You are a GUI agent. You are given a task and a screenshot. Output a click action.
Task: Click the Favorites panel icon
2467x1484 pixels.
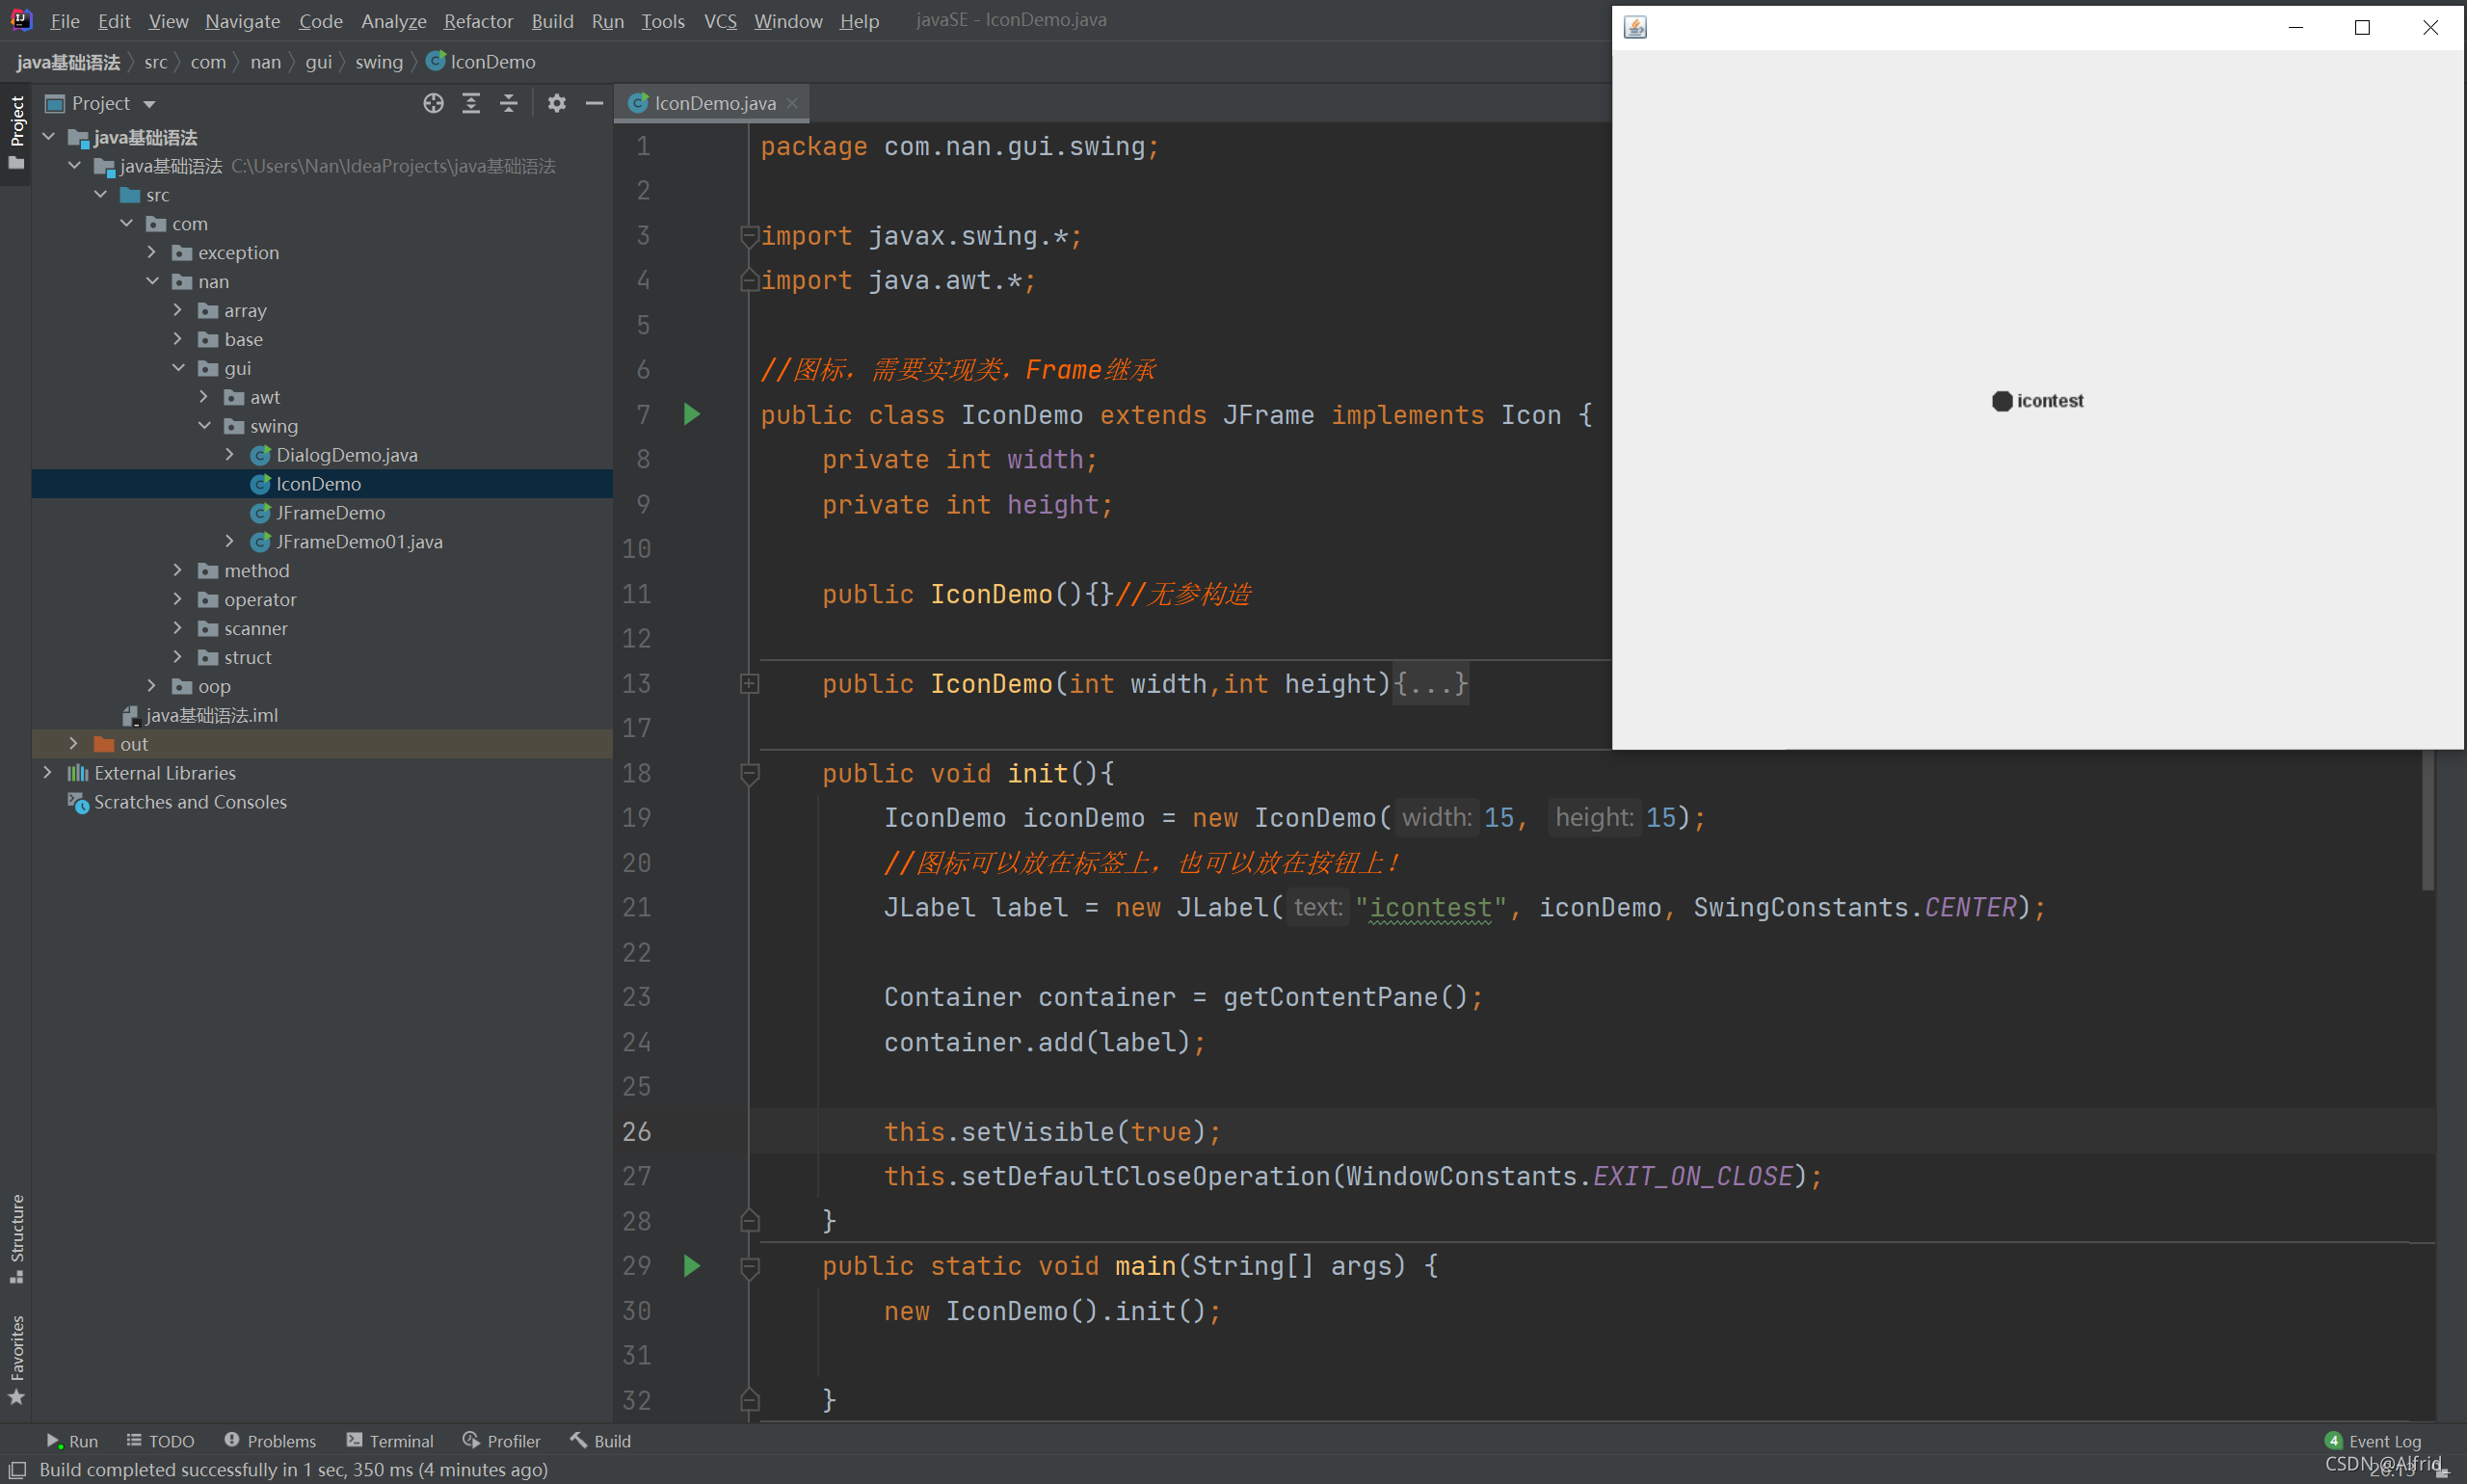[17, 1365]
